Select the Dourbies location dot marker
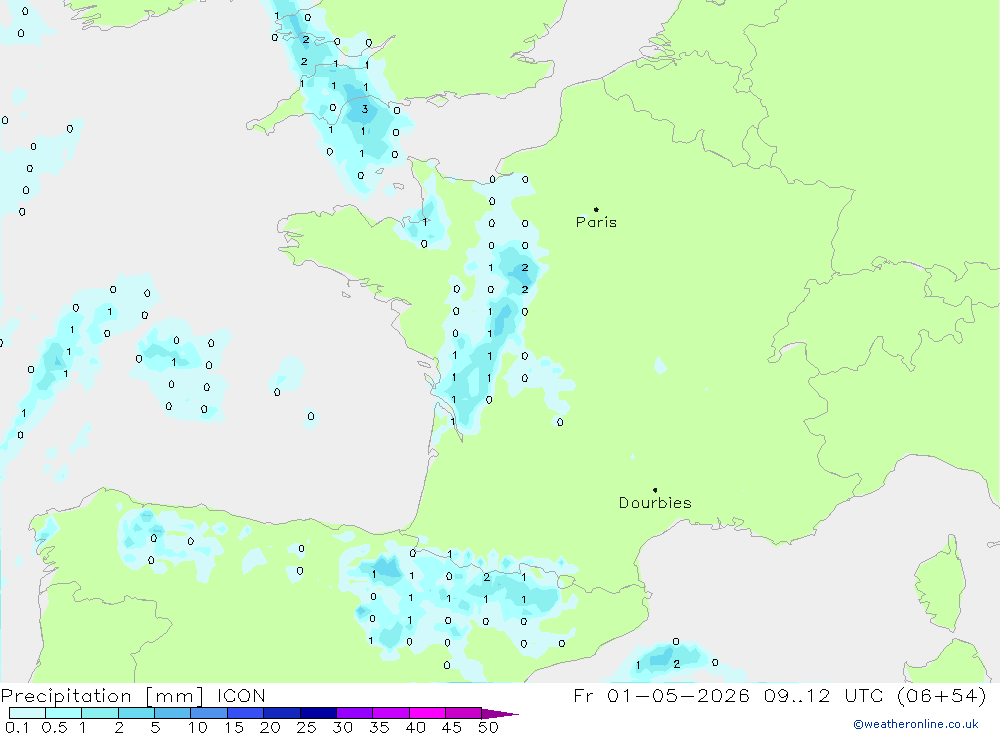 655,490
